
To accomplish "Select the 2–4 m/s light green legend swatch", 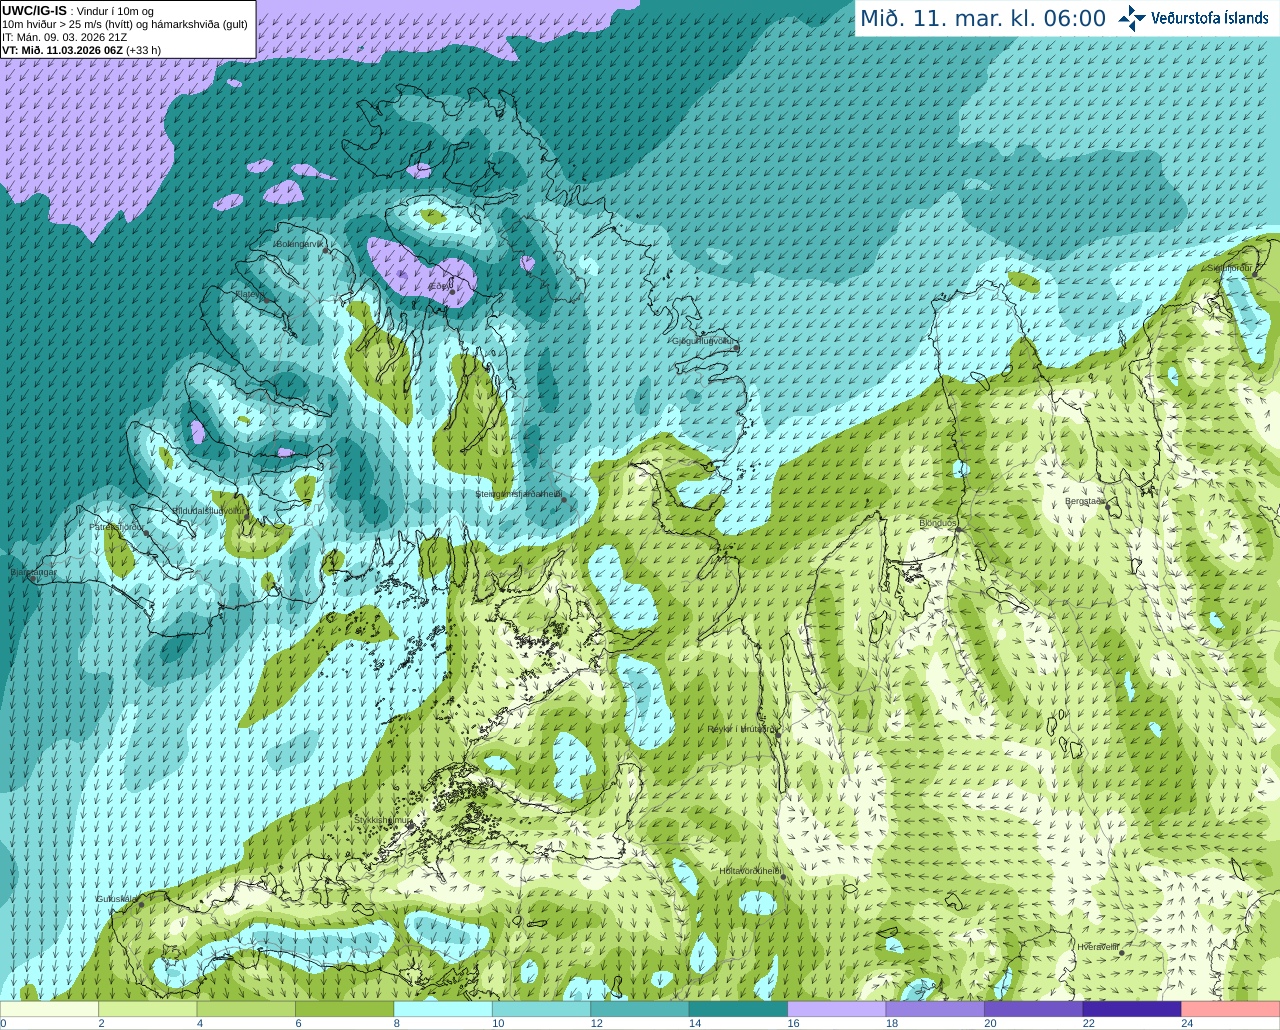I will 148,1009.
